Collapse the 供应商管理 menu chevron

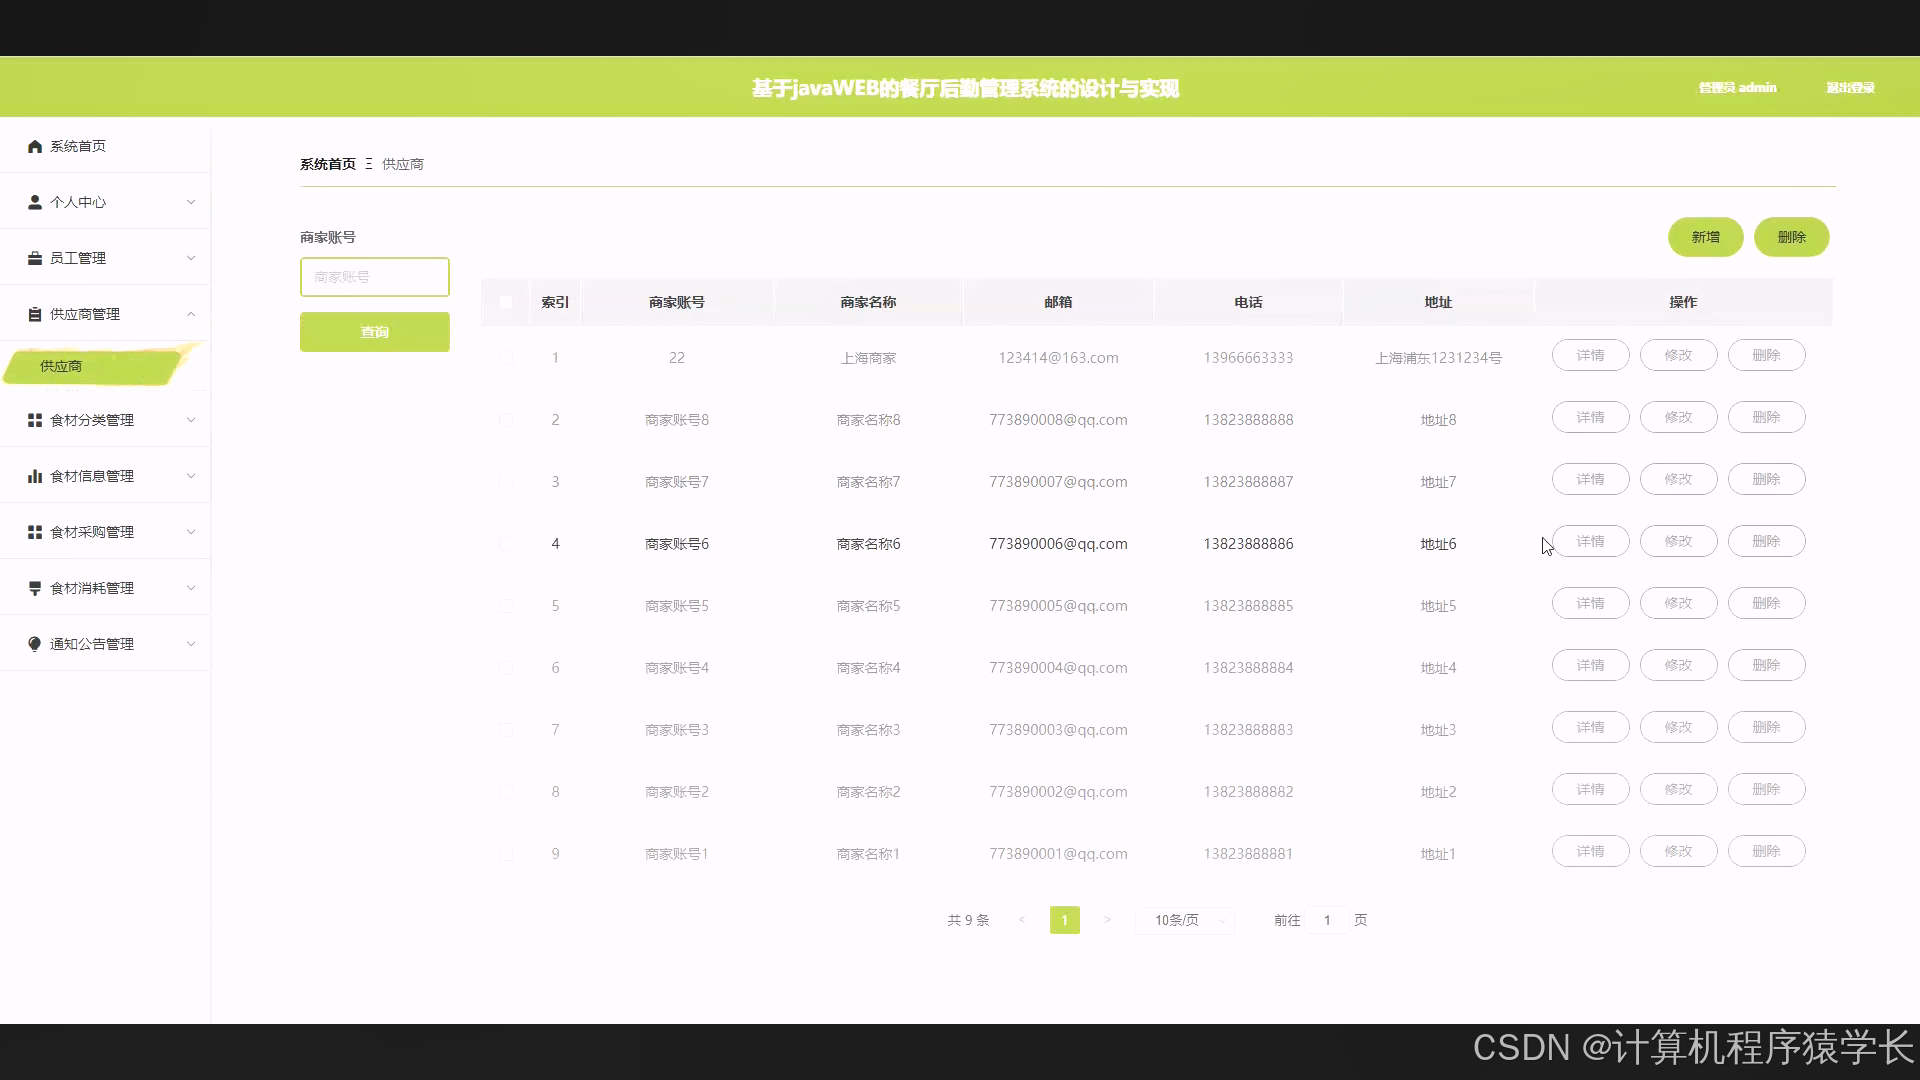[x=191, y=314]
